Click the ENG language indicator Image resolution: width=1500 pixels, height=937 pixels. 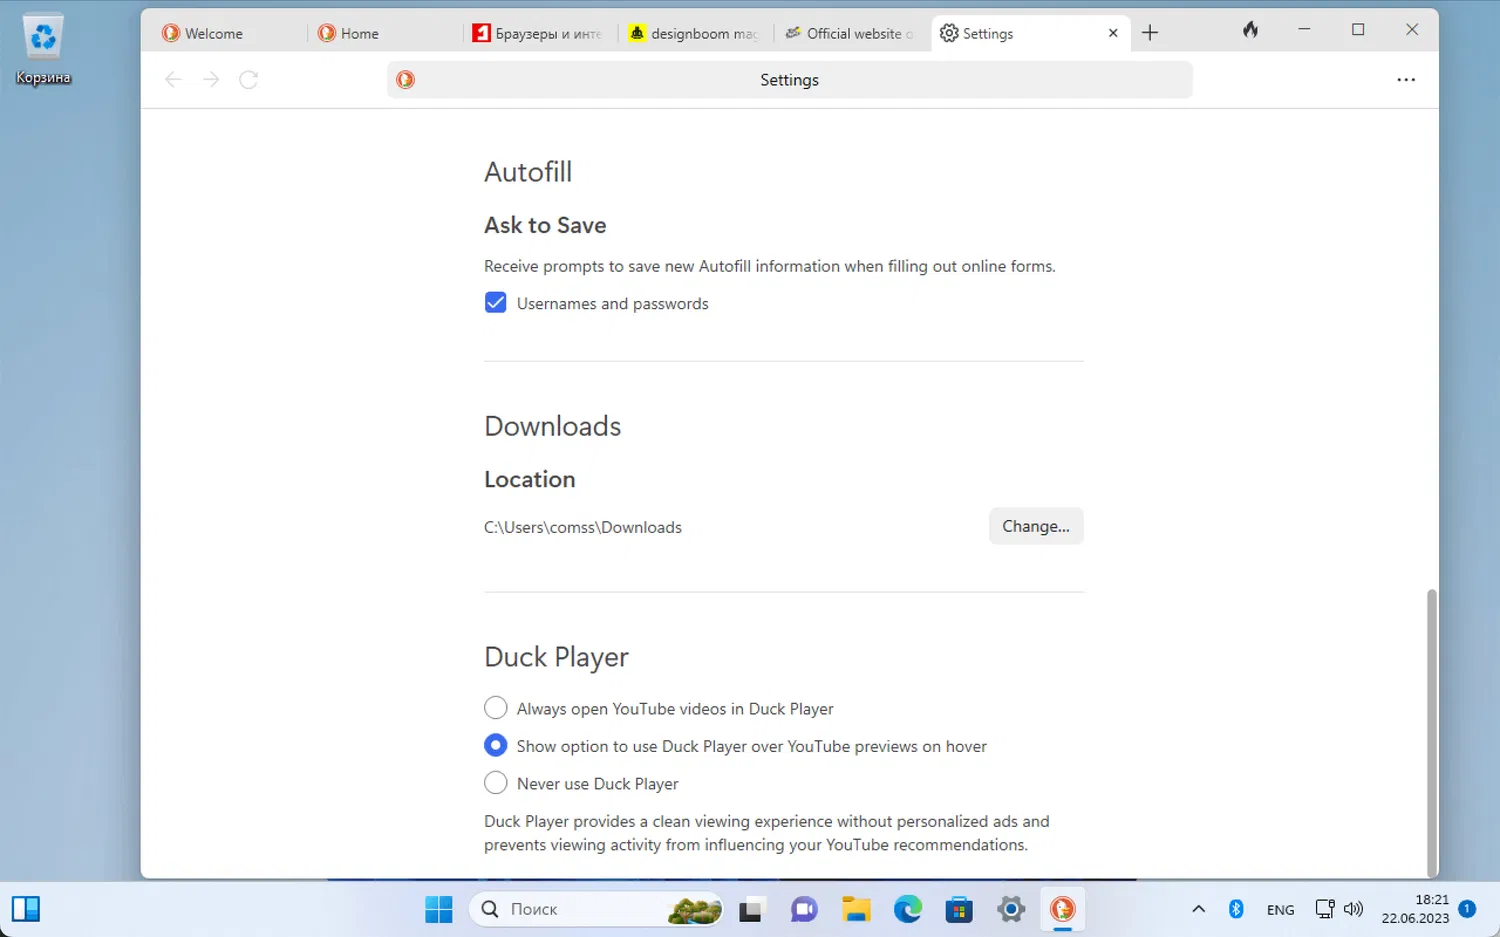pyautogui.click(x=1280, y=910)
